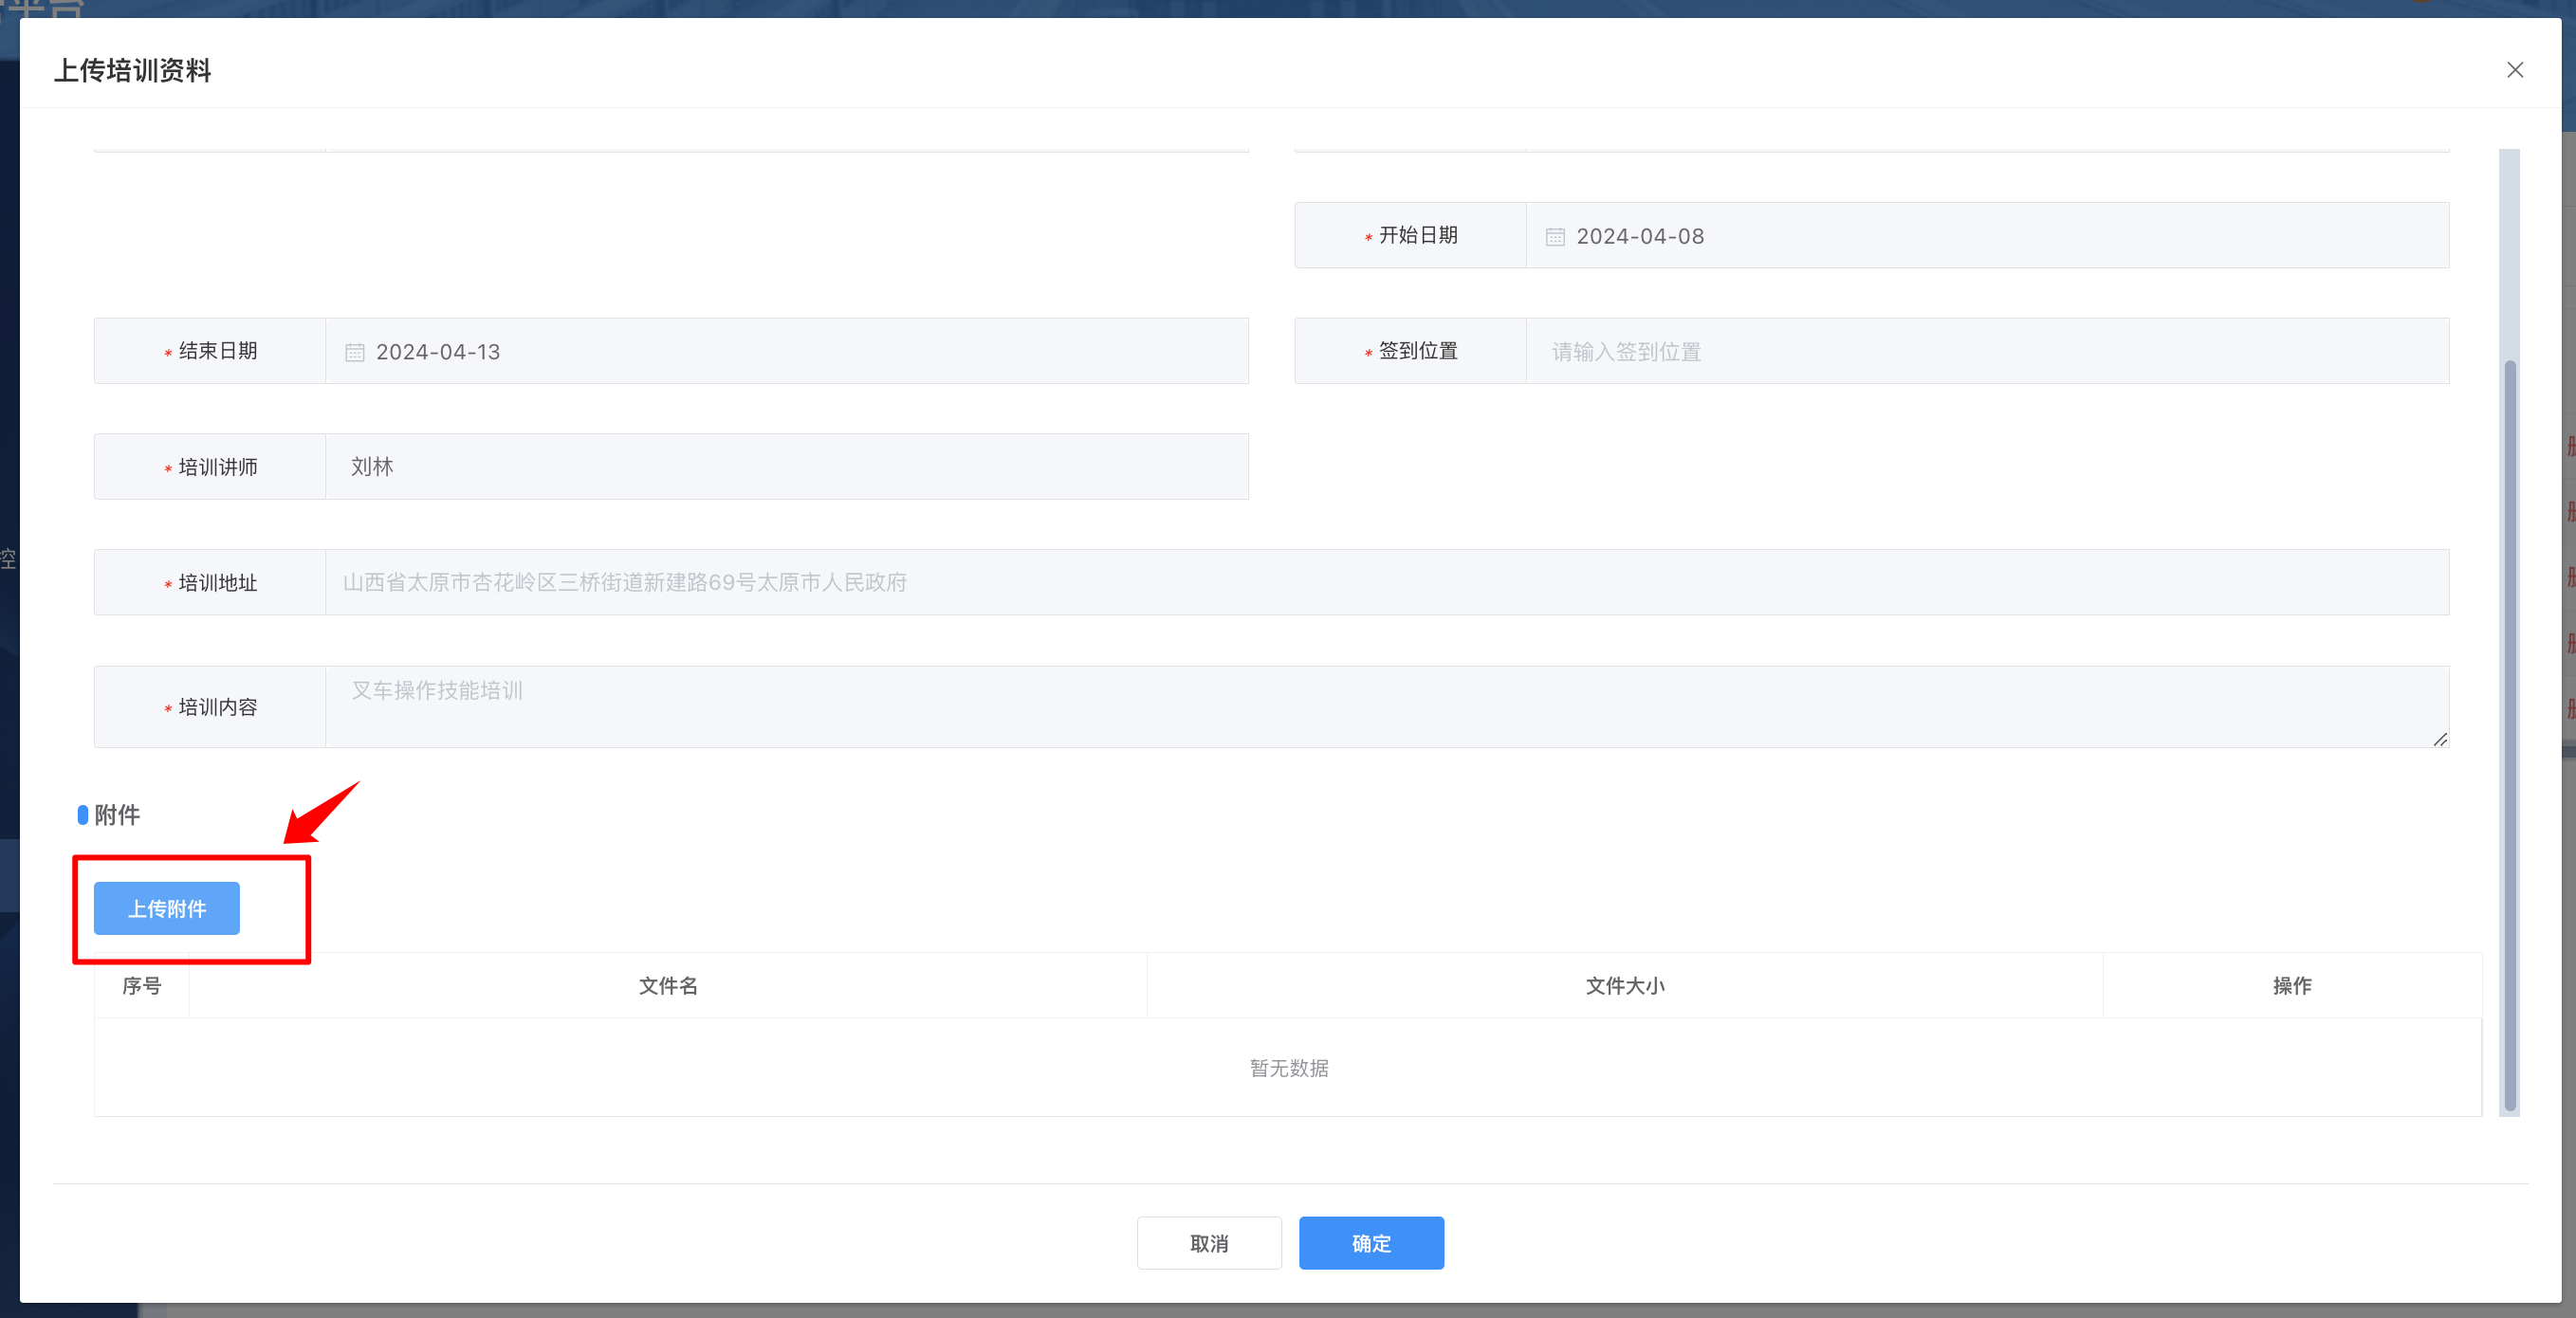Image resolution: width=2576 pixels, height=1318 pixels.
Task: Close the upload training materials dialog
Action: [x=2514, y=70]
